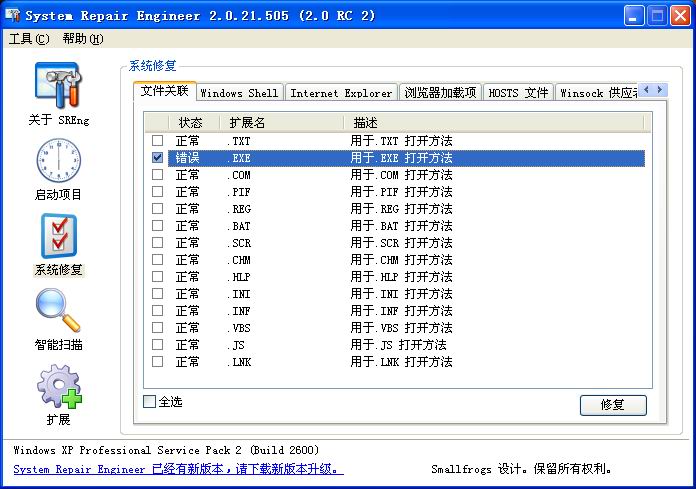
Task: Select the 用于.CHM 打开方法 description
Action: click(401, 260)
